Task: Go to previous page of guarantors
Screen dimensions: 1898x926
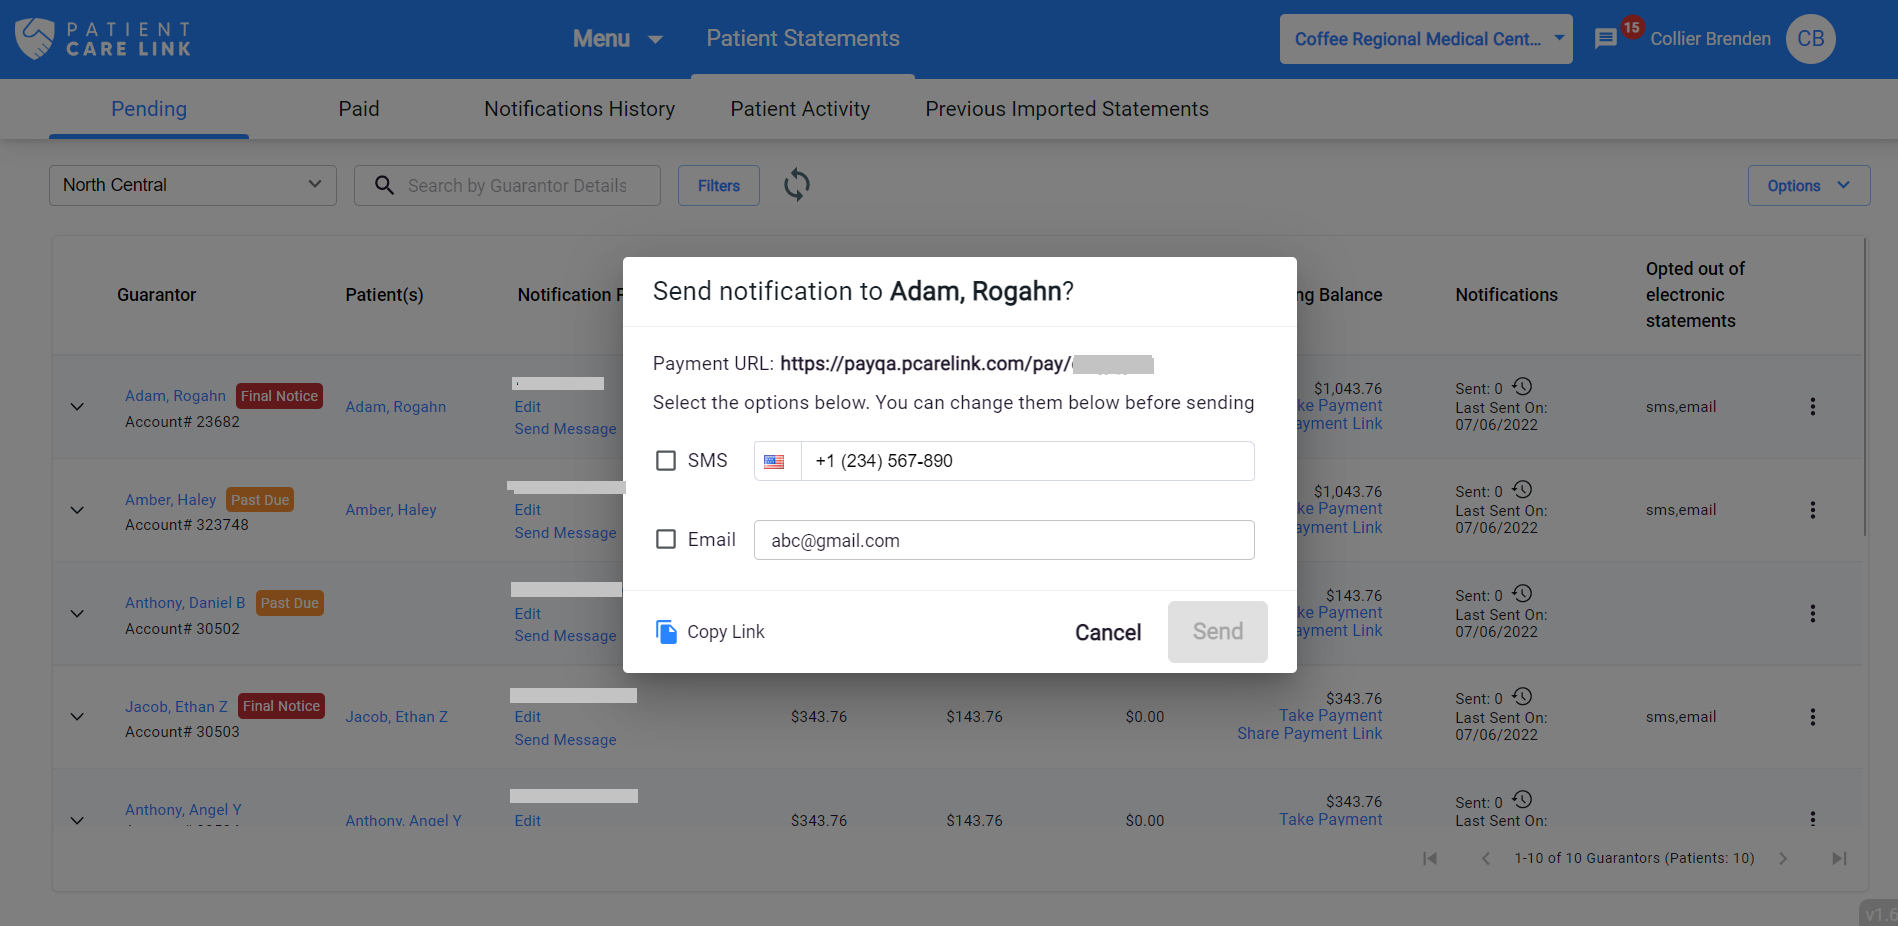Action: (x=1486, y=858)
